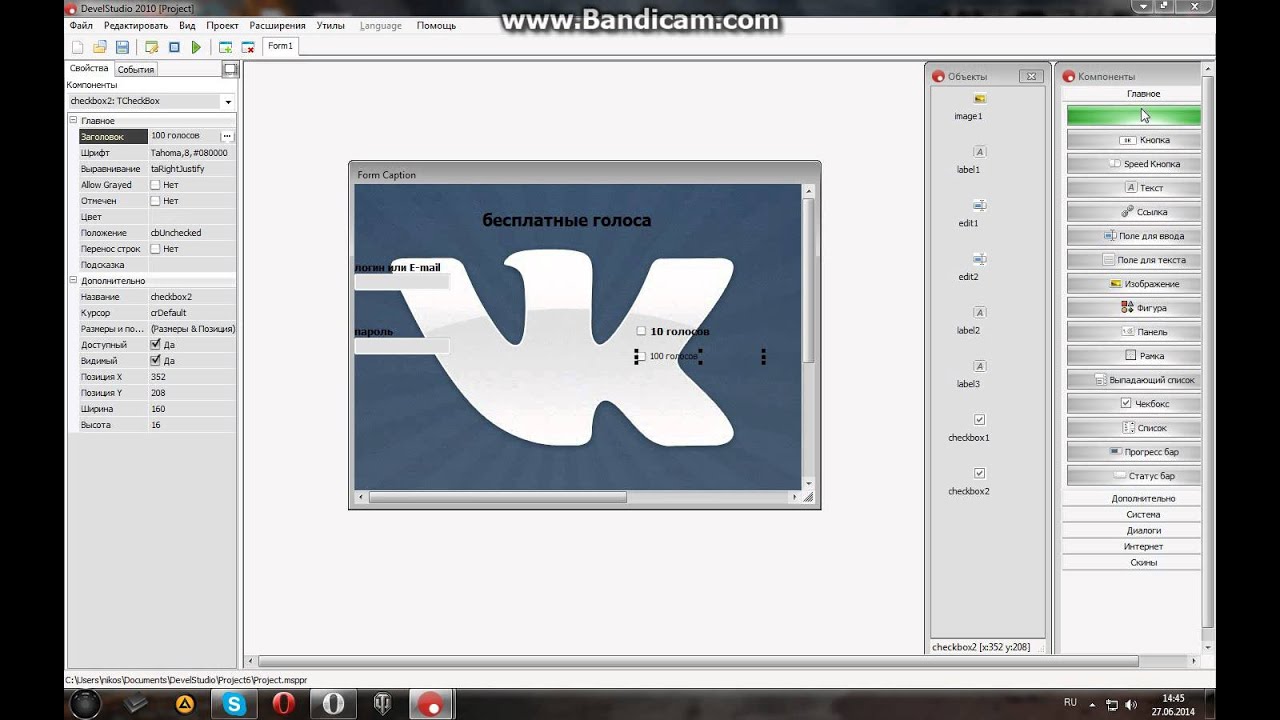Toggle properties panel docking icon
Screen dimensions: 1280x720
pos(230,69)
